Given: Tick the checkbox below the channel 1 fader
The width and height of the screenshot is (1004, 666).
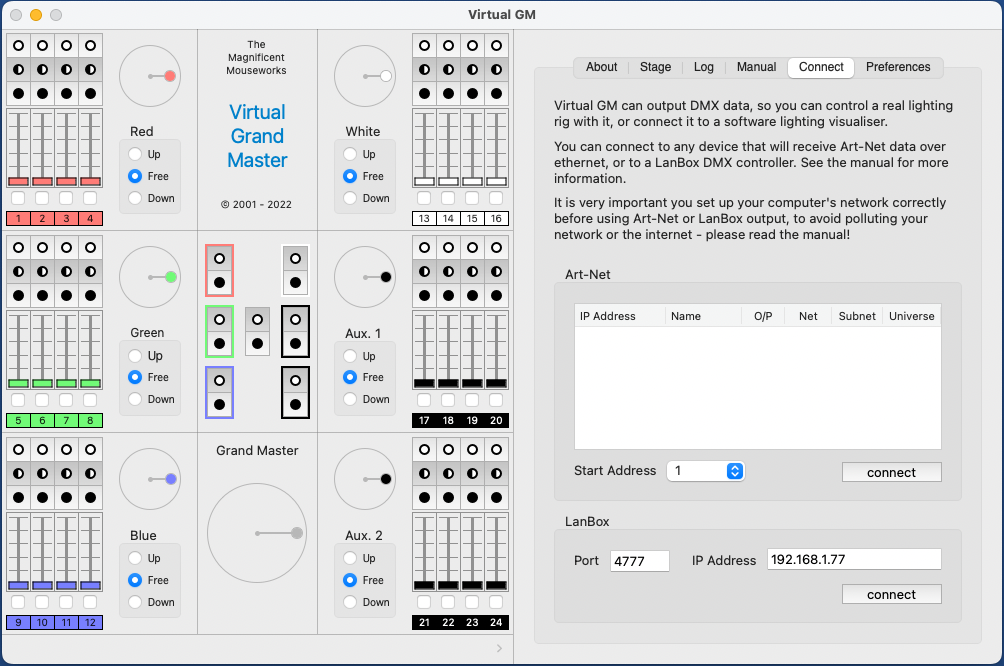Looking at the screenshot, I should 18,198.
